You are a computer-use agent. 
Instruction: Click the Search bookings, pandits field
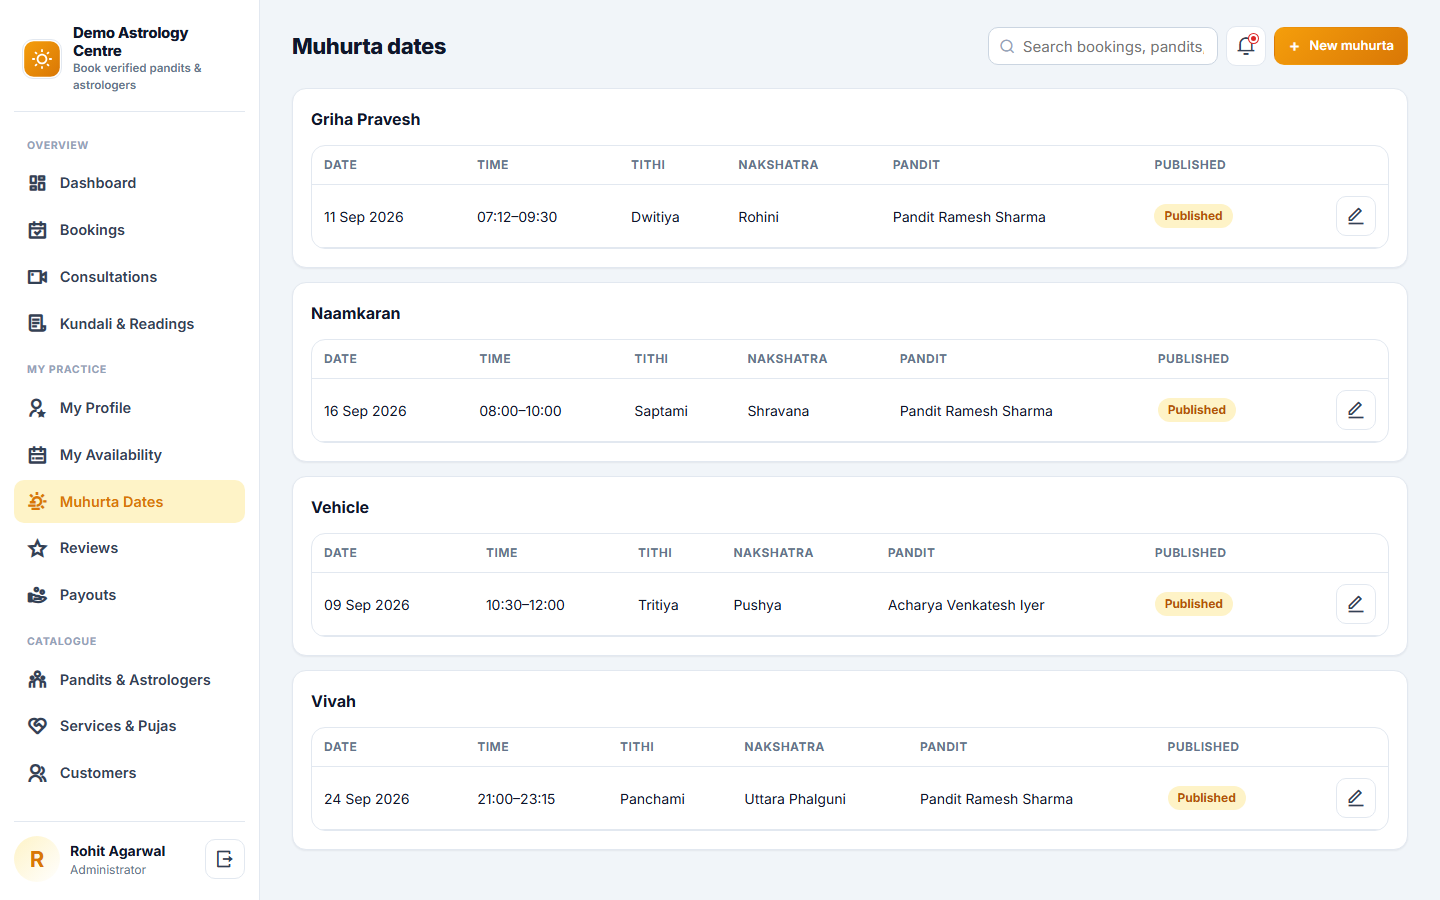tap(1103, 46)
